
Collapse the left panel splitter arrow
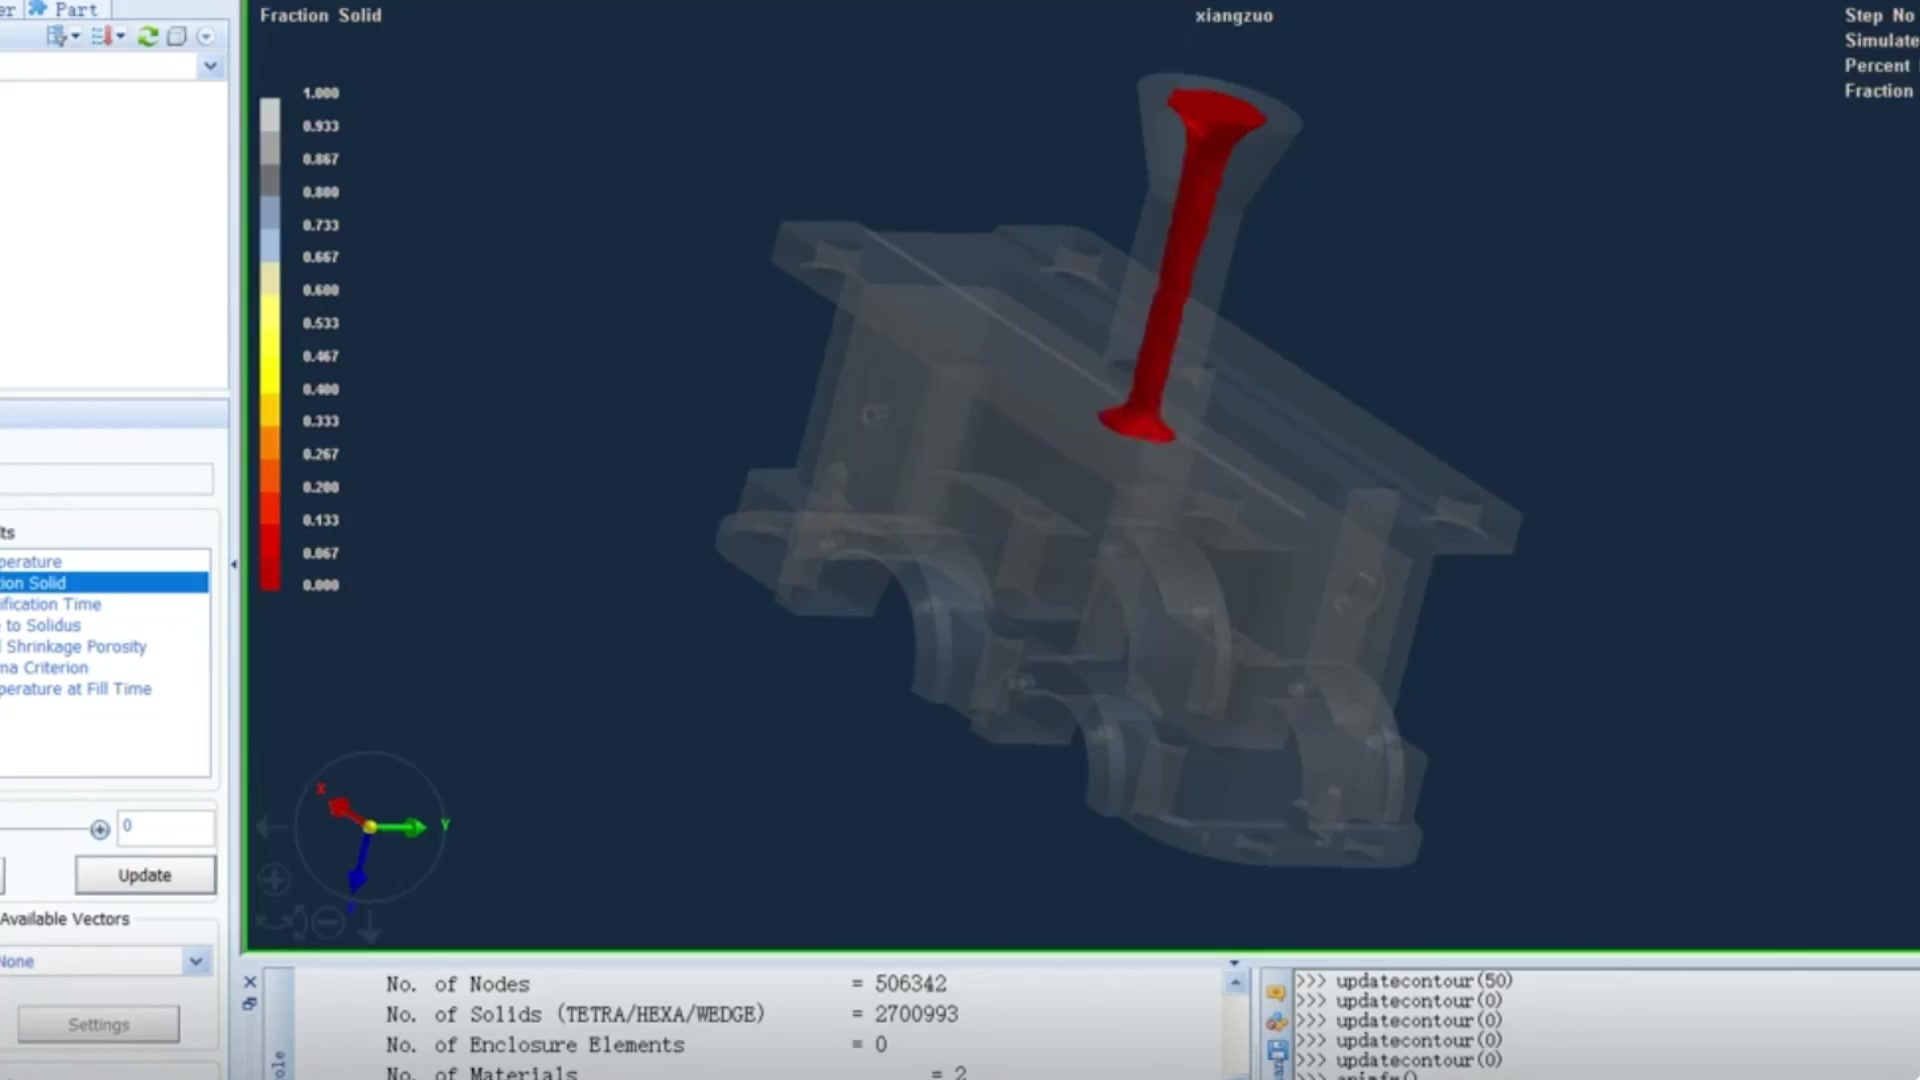pos(234,565)
